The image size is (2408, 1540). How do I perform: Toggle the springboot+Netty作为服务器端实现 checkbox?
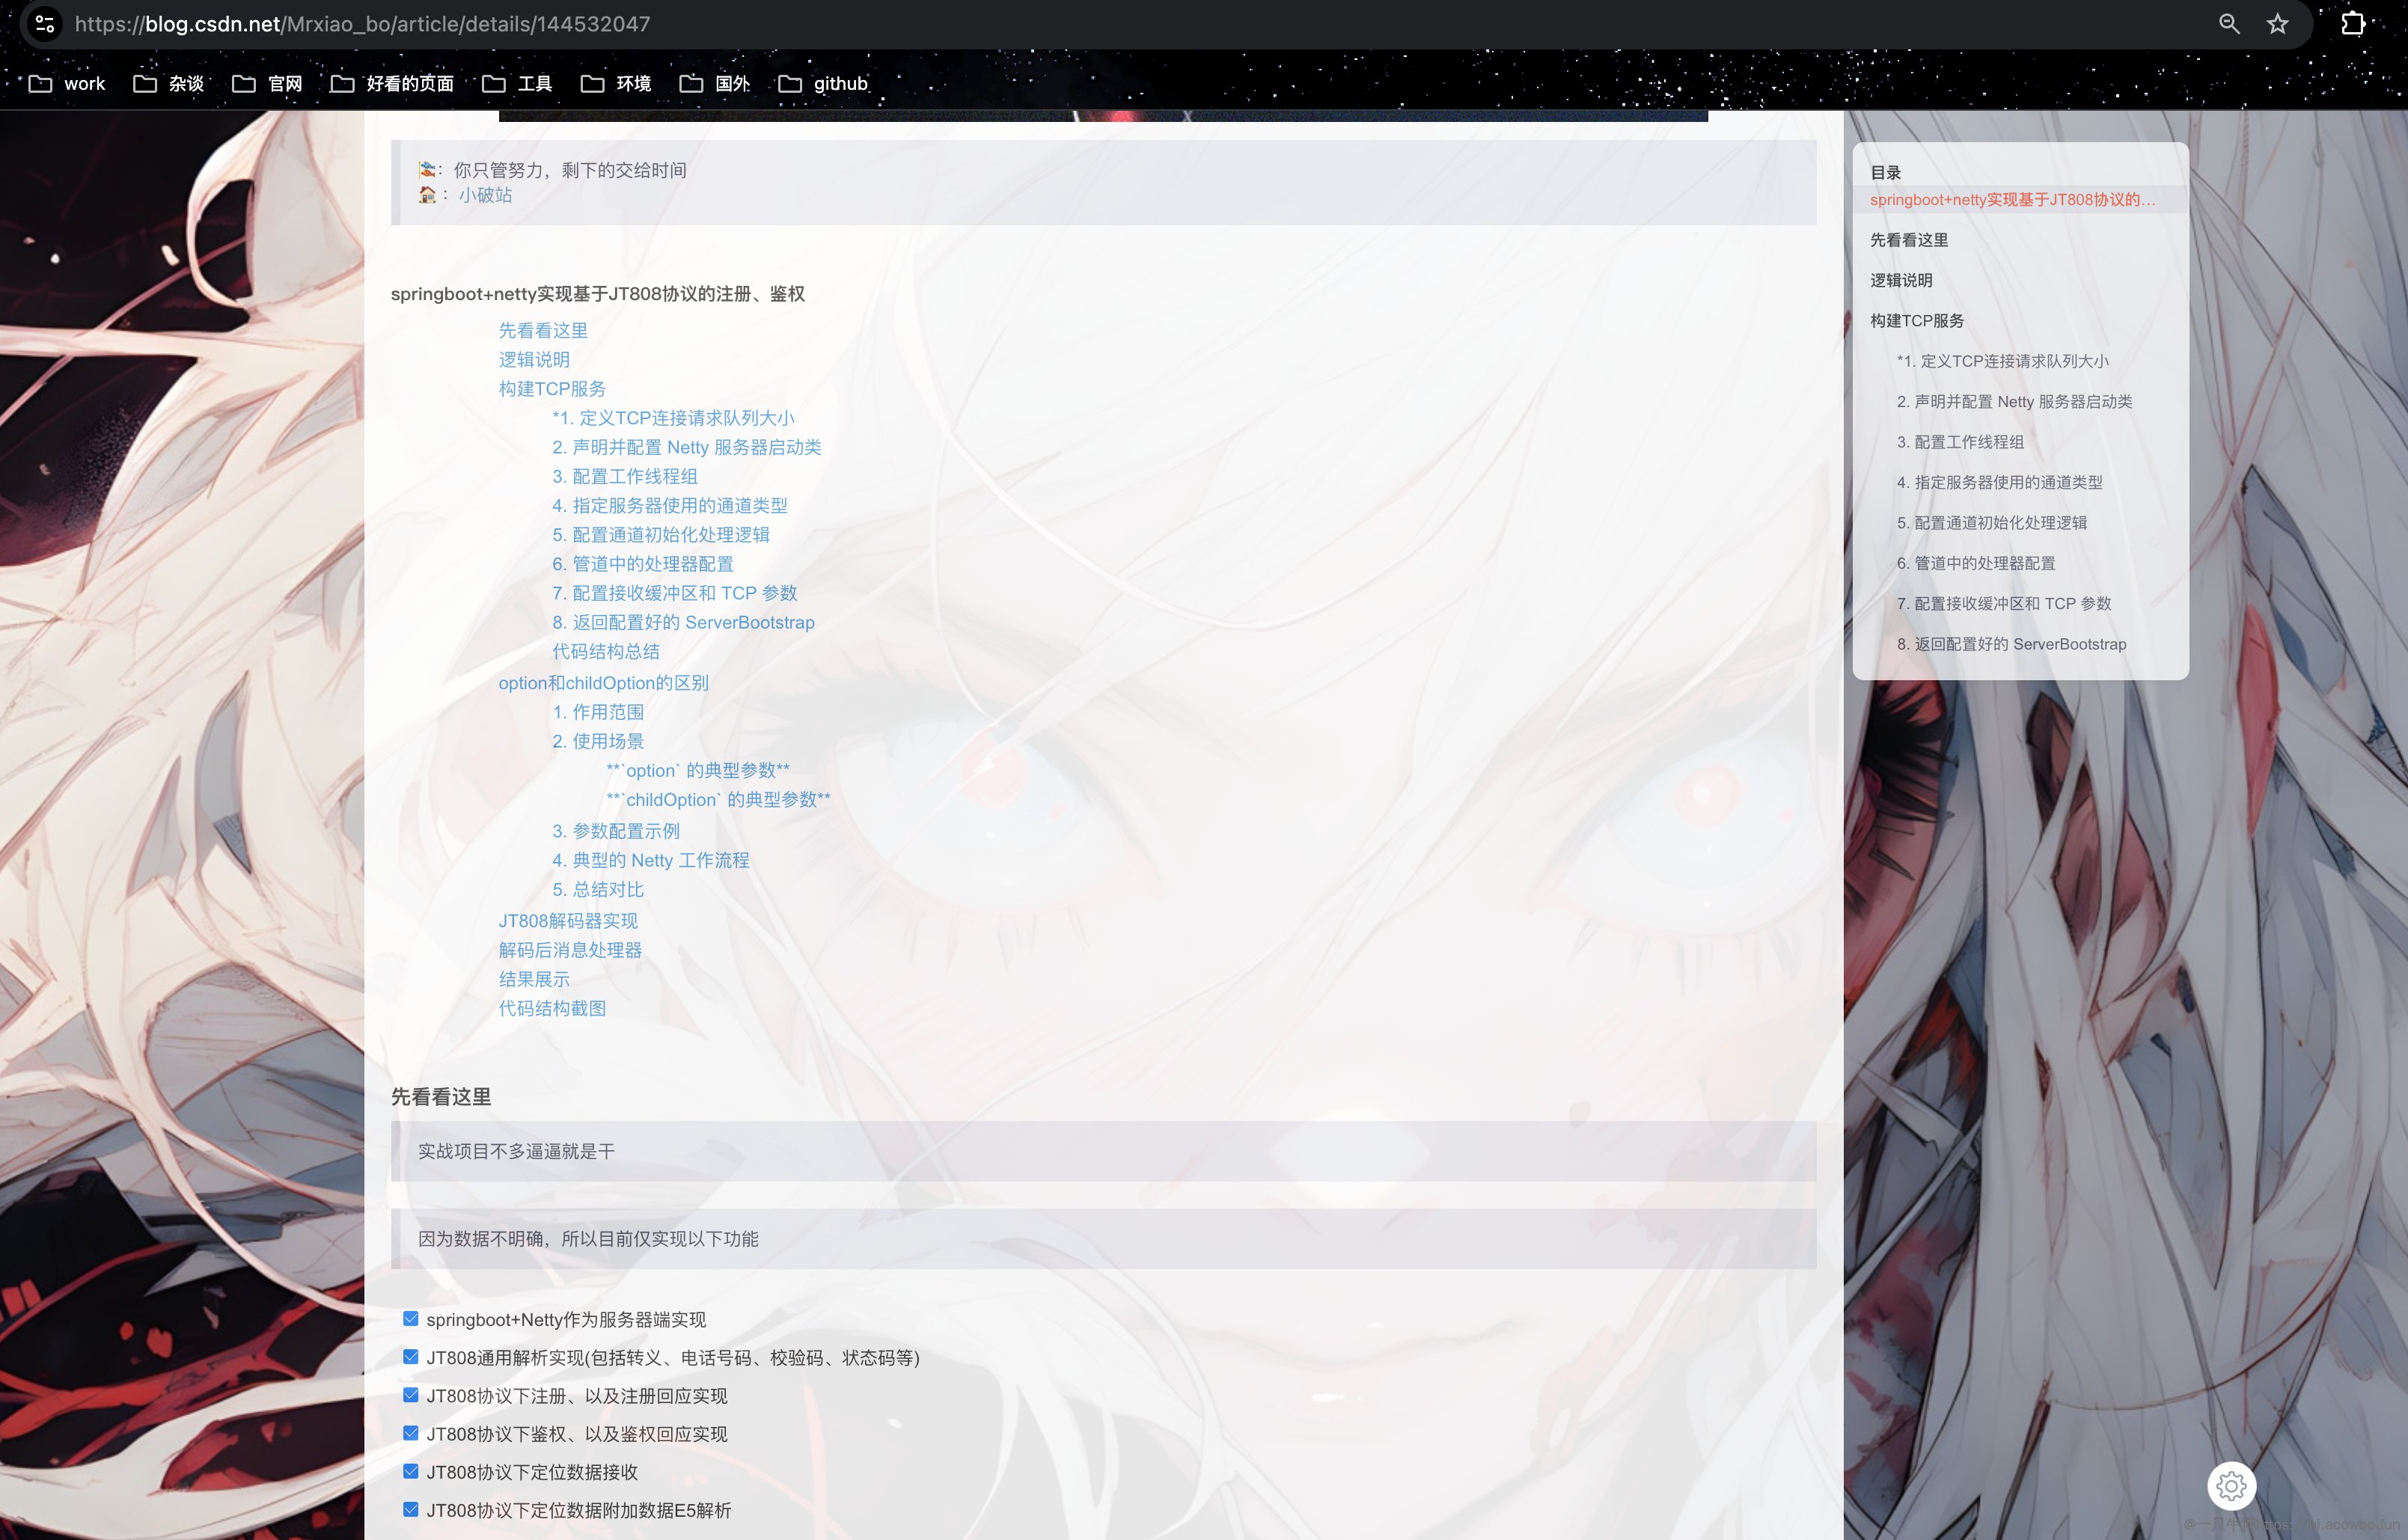click(410, 1319)
